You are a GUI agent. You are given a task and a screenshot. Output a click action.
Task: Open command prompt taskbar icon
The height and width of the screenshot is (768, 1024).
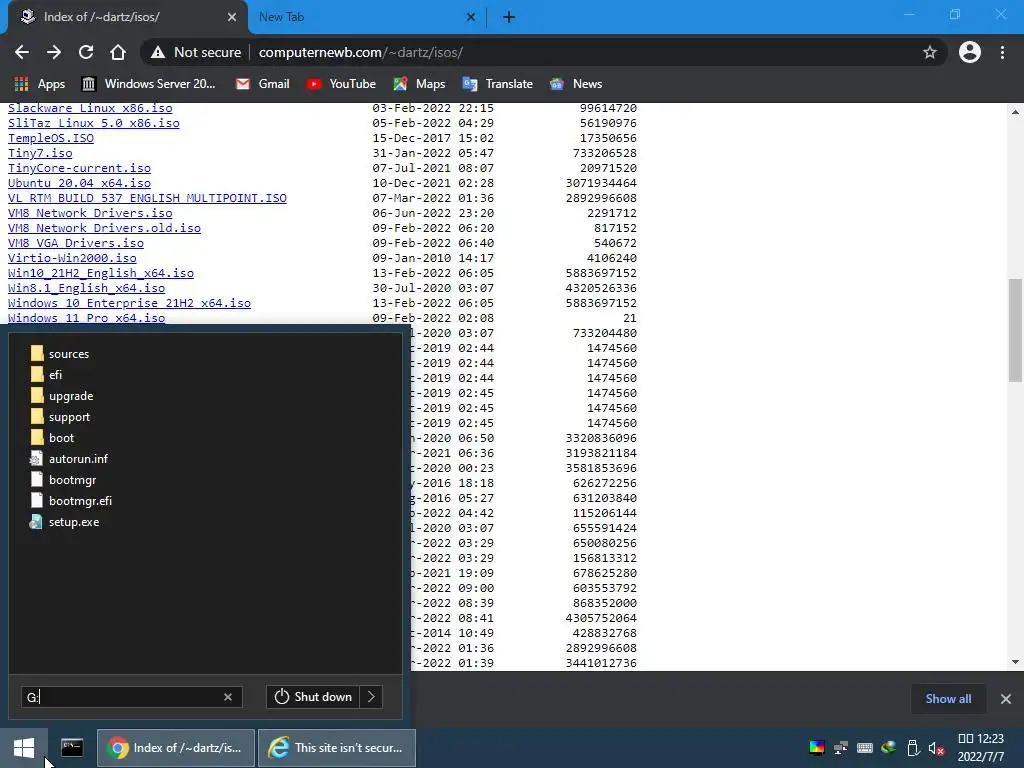pyautogui.click(x=72, y=747)
